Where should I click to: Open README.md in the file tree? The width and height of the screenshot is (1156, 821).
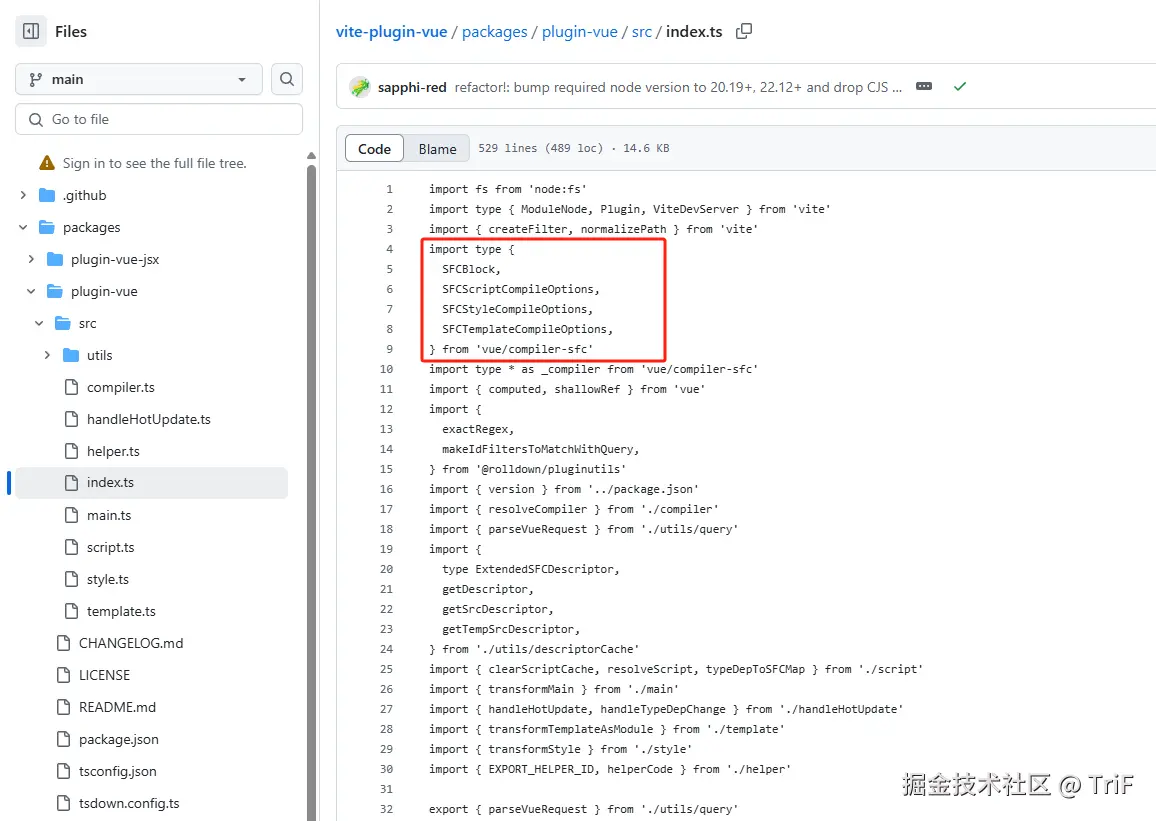coord(117,708)
